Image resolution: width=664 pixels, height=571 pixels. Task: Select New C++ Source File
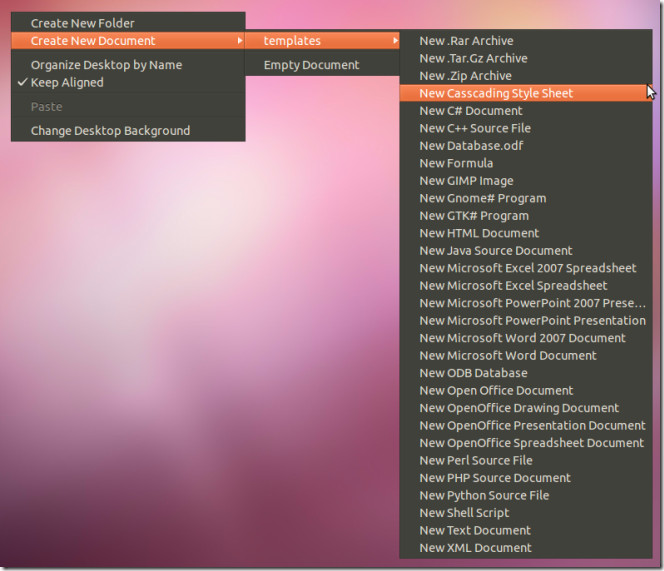(x=526, y=128)
